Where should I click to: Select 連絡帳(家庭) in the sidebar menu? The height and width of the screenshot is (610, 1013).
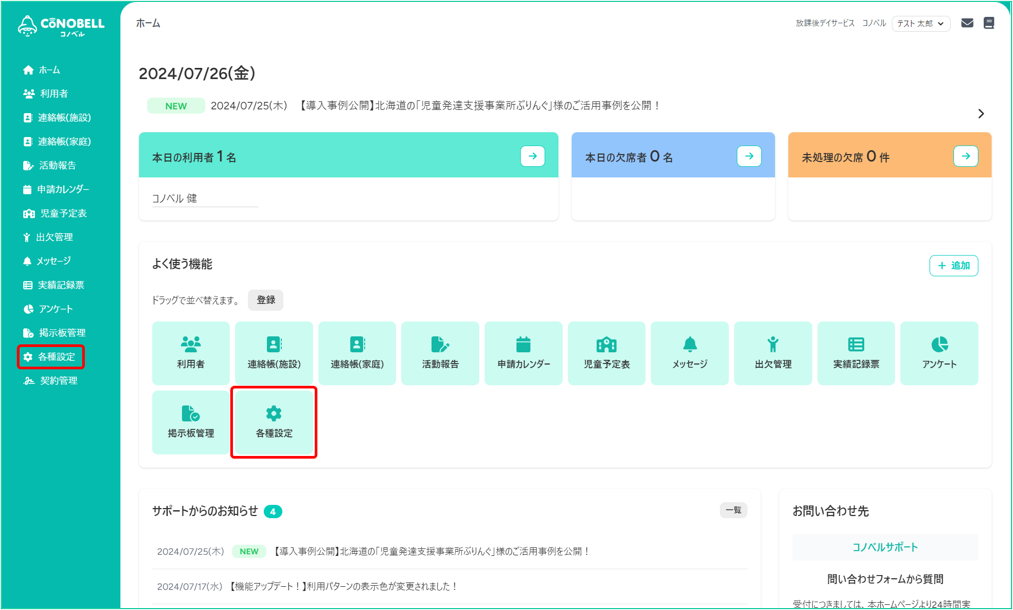tap(57, 142)
